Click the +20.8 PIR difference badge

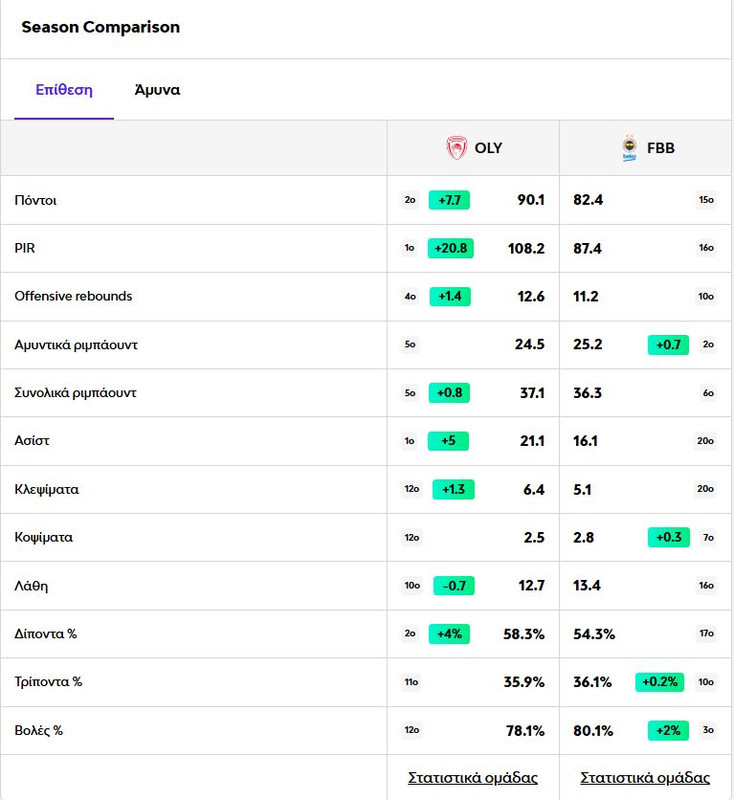450,248
